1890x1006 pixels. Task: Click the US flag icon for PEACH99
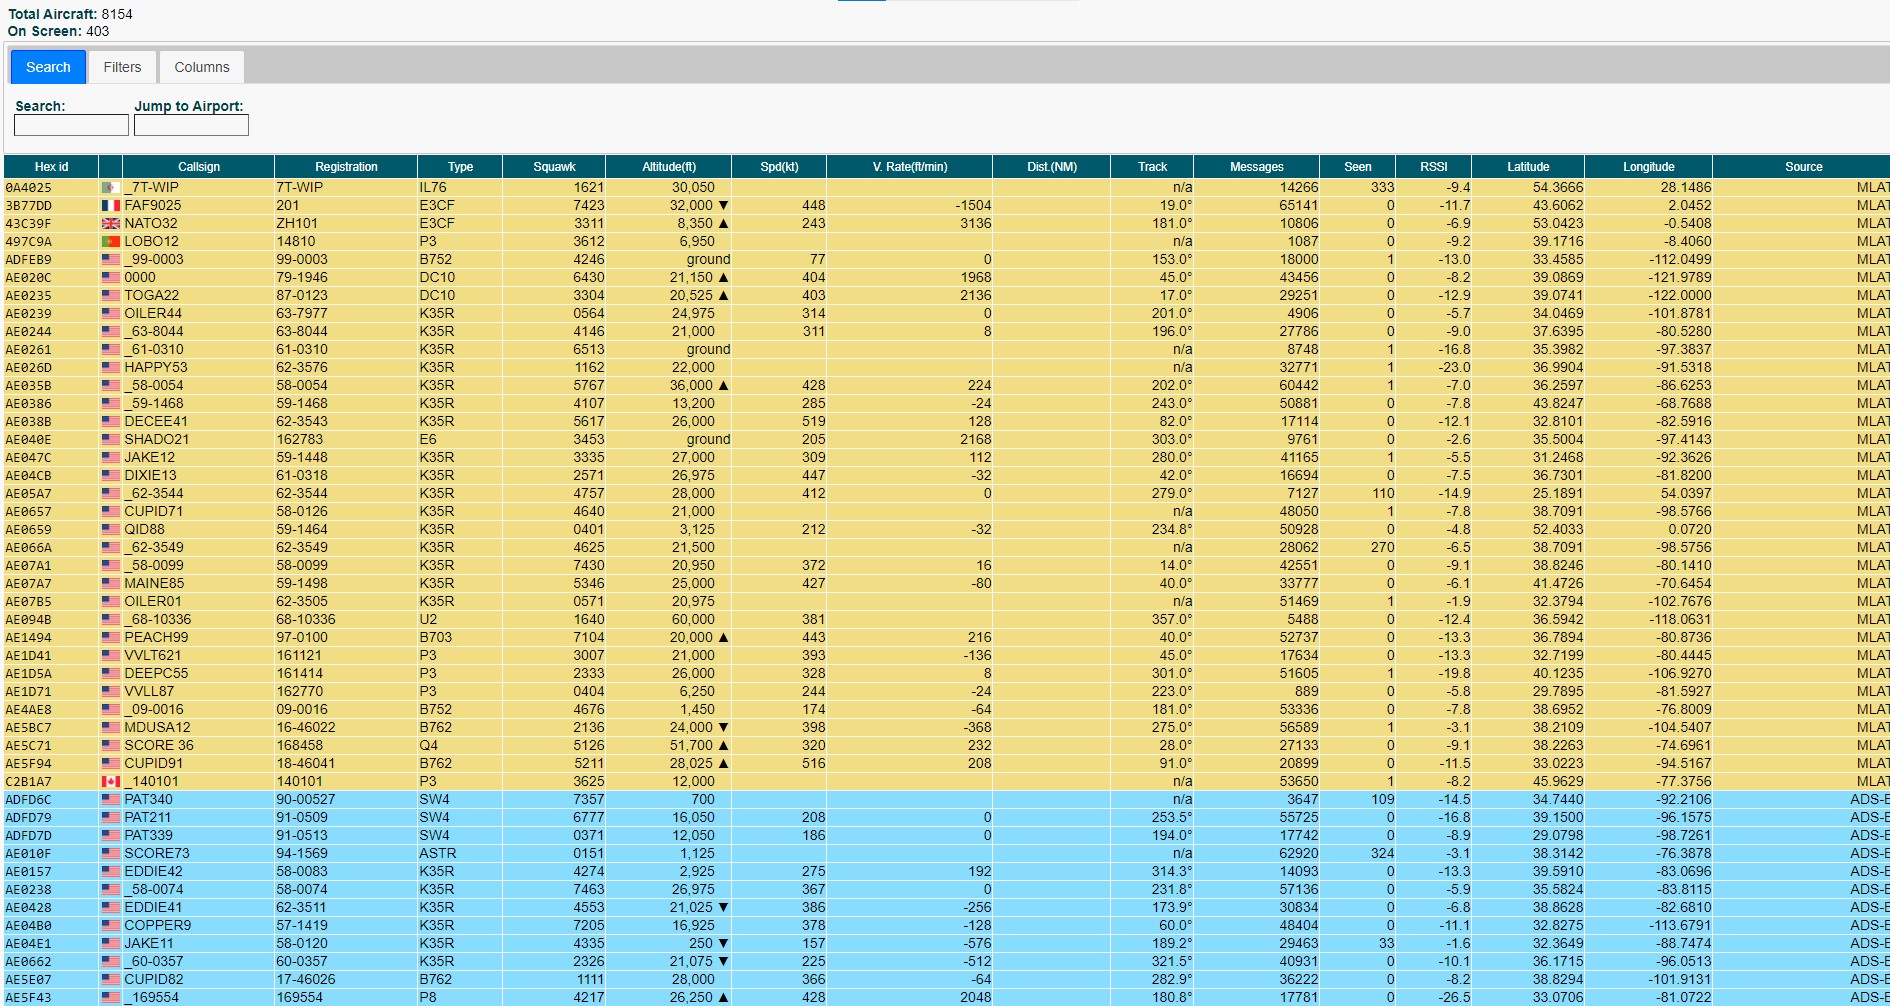pyautogui.click(x=110, y=638)
